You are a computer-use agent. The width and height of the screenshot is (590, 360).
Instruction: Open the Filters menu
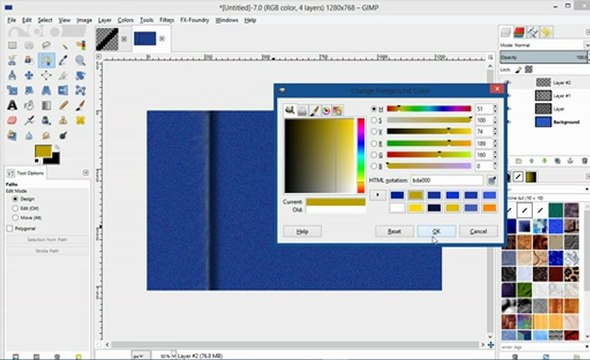click(166, 20)
